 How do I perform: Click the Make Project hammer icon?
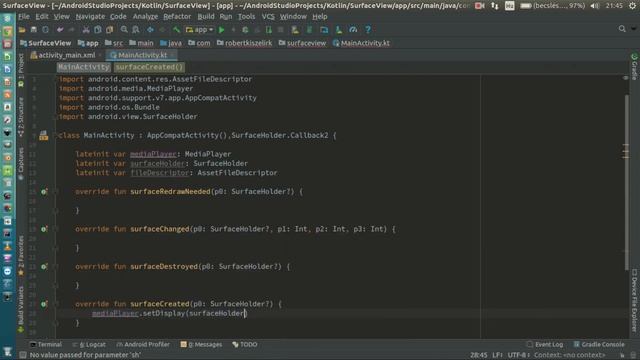click(x=176, y=30)
